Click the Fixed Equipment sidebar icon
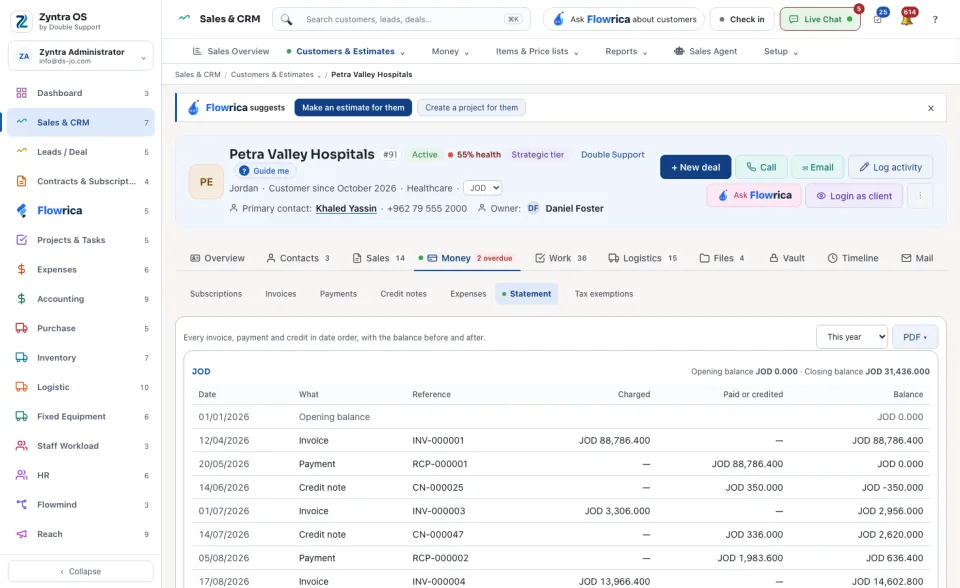Image resolution: width=960 pixels, height=588 pixels. pyautogui.click(x=21, y=416)
